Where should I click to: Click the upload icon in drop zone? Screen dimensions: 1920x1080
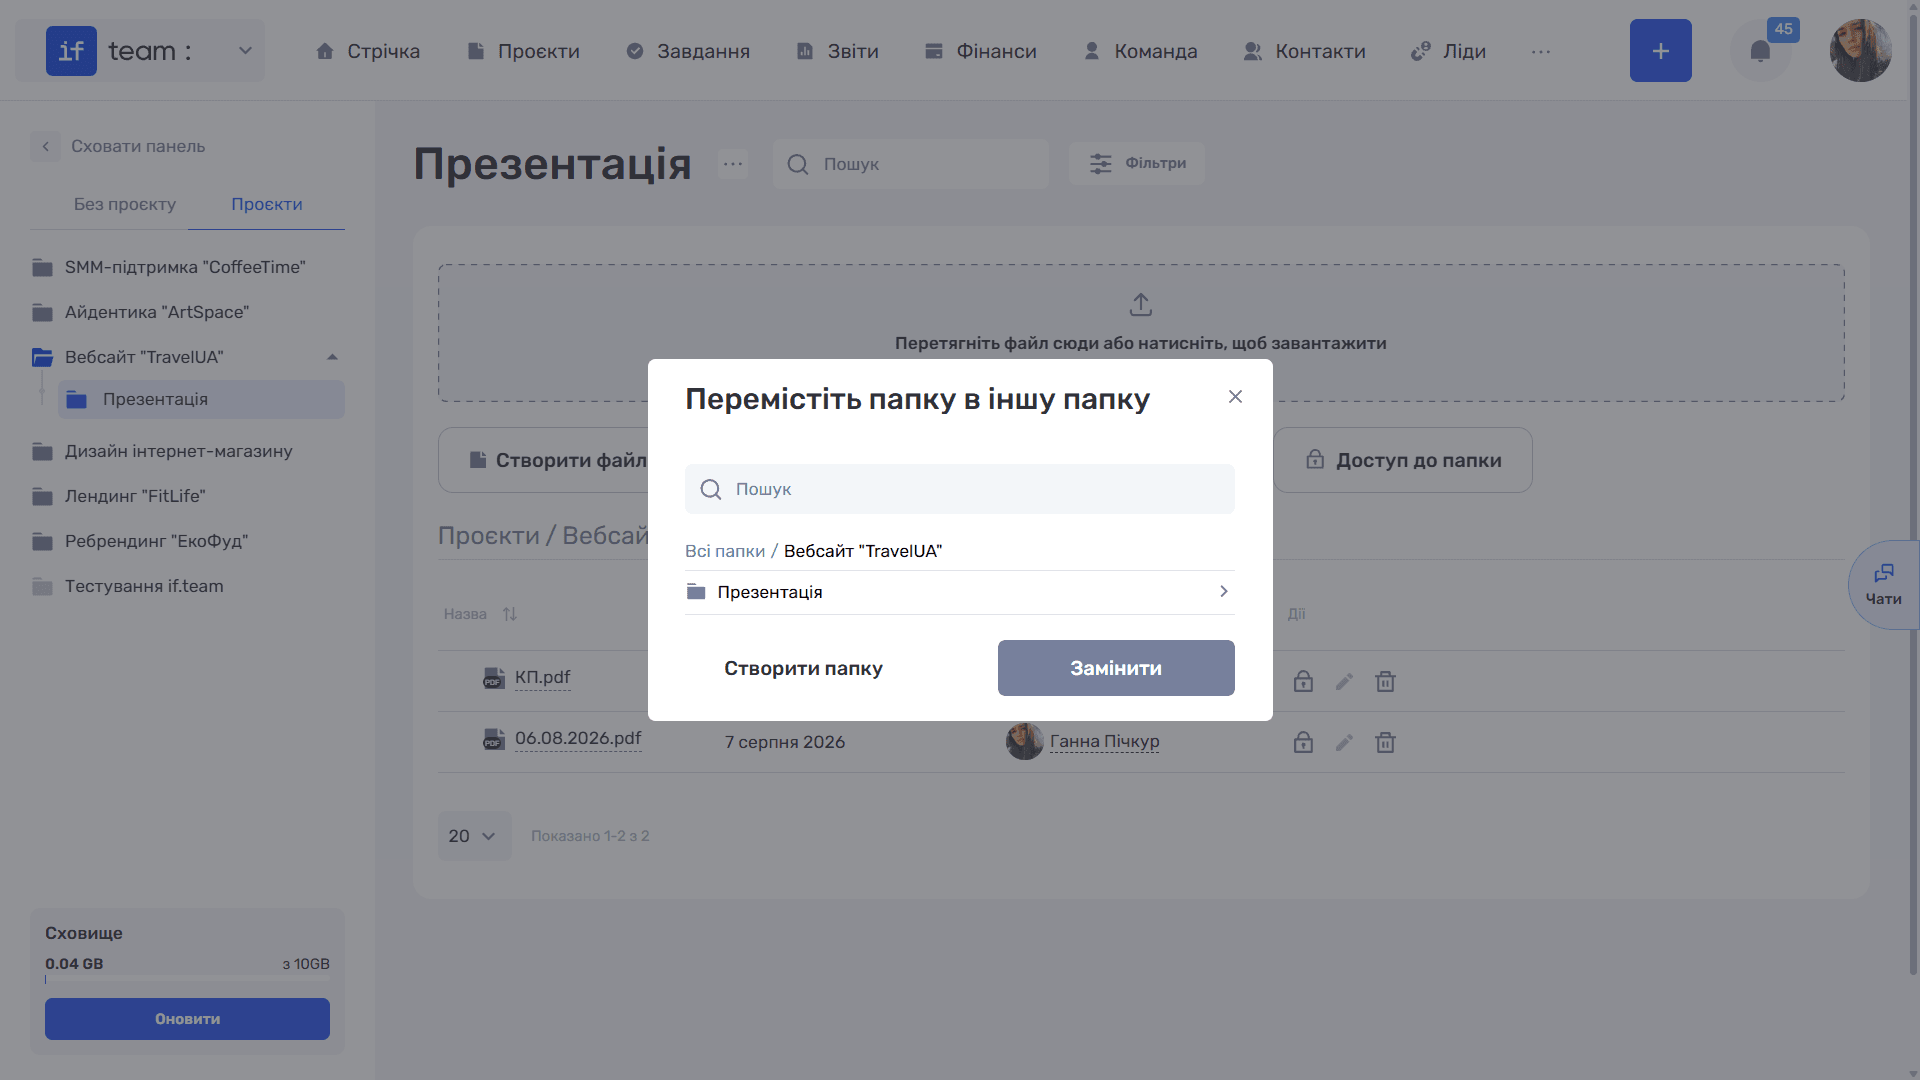pos(1141,304)
